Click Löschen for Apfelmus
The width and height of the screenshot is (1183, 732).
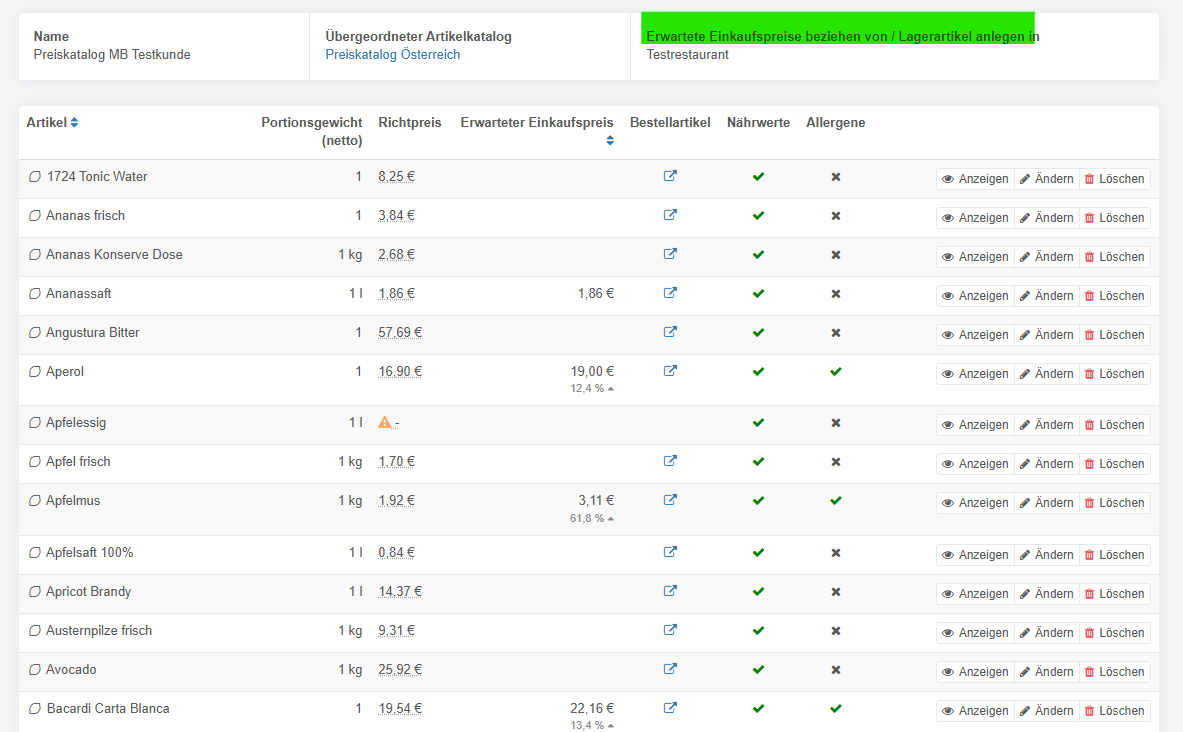(x=1114, y=503)
